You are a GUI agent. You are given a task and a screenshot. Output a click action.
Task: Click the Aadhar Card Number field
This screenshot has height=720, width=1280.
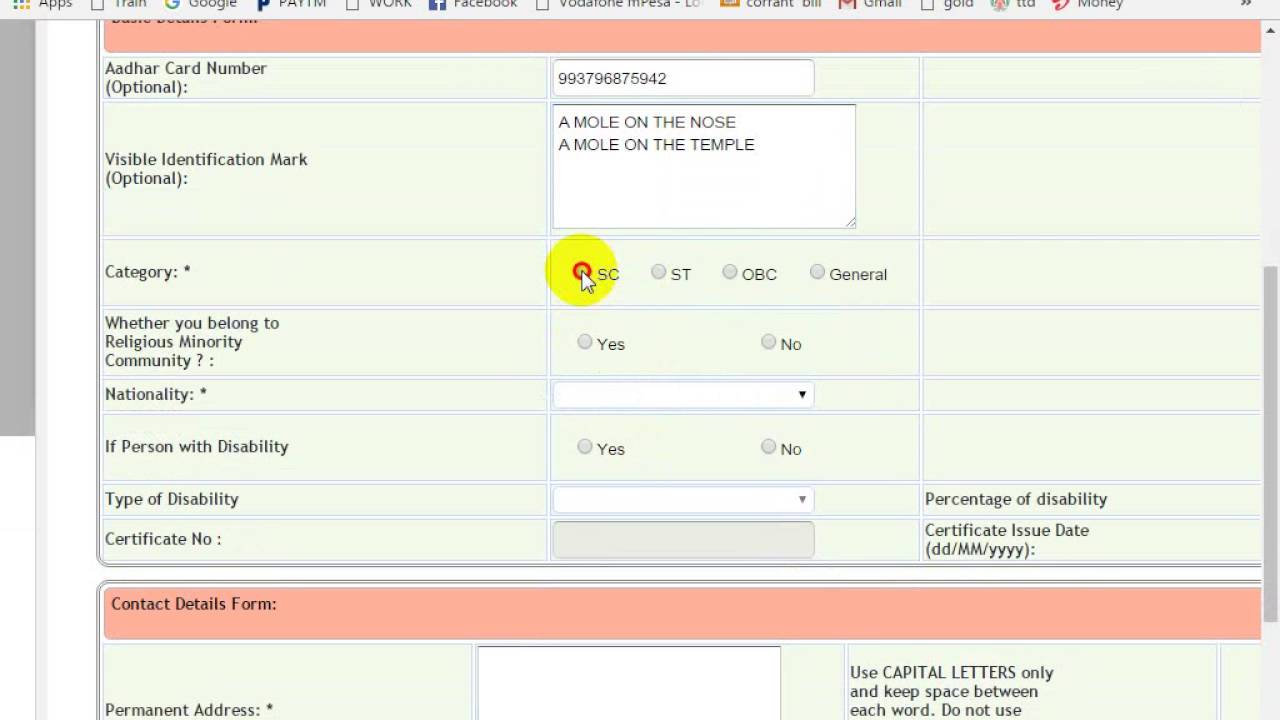coord(683,78)
